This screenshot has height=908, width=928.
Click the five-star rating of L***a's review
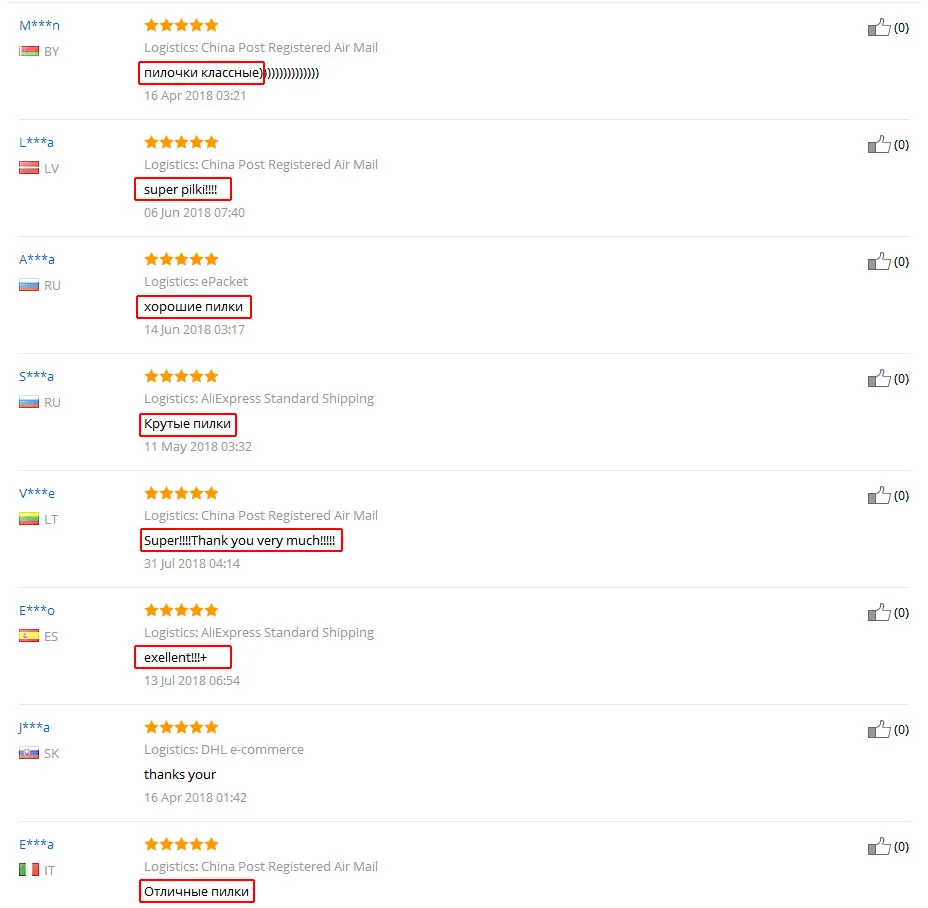[182, 142]
